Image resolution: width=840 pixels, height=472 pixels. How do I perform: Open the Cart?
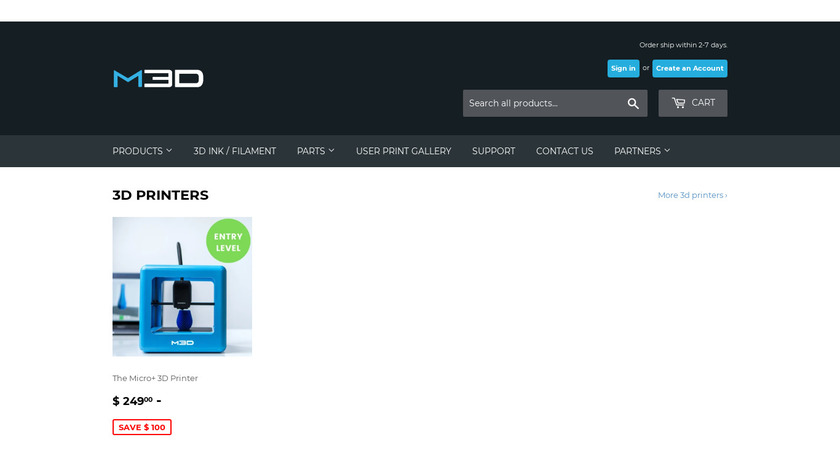(x=693, y=103)
